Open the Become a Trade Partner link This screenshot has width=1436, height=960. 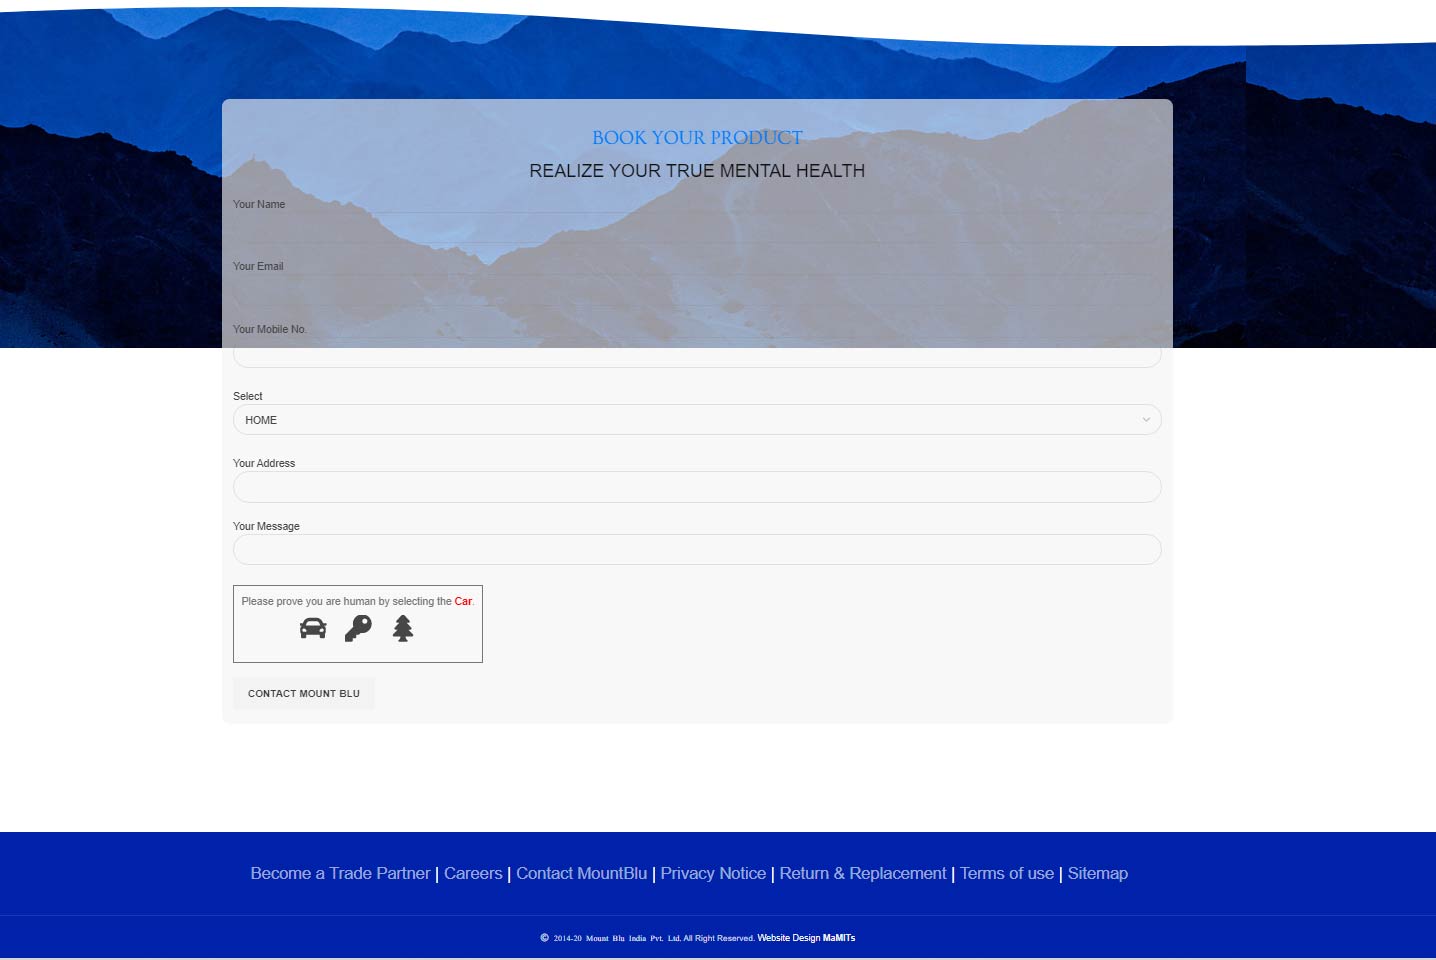(340, 874)
